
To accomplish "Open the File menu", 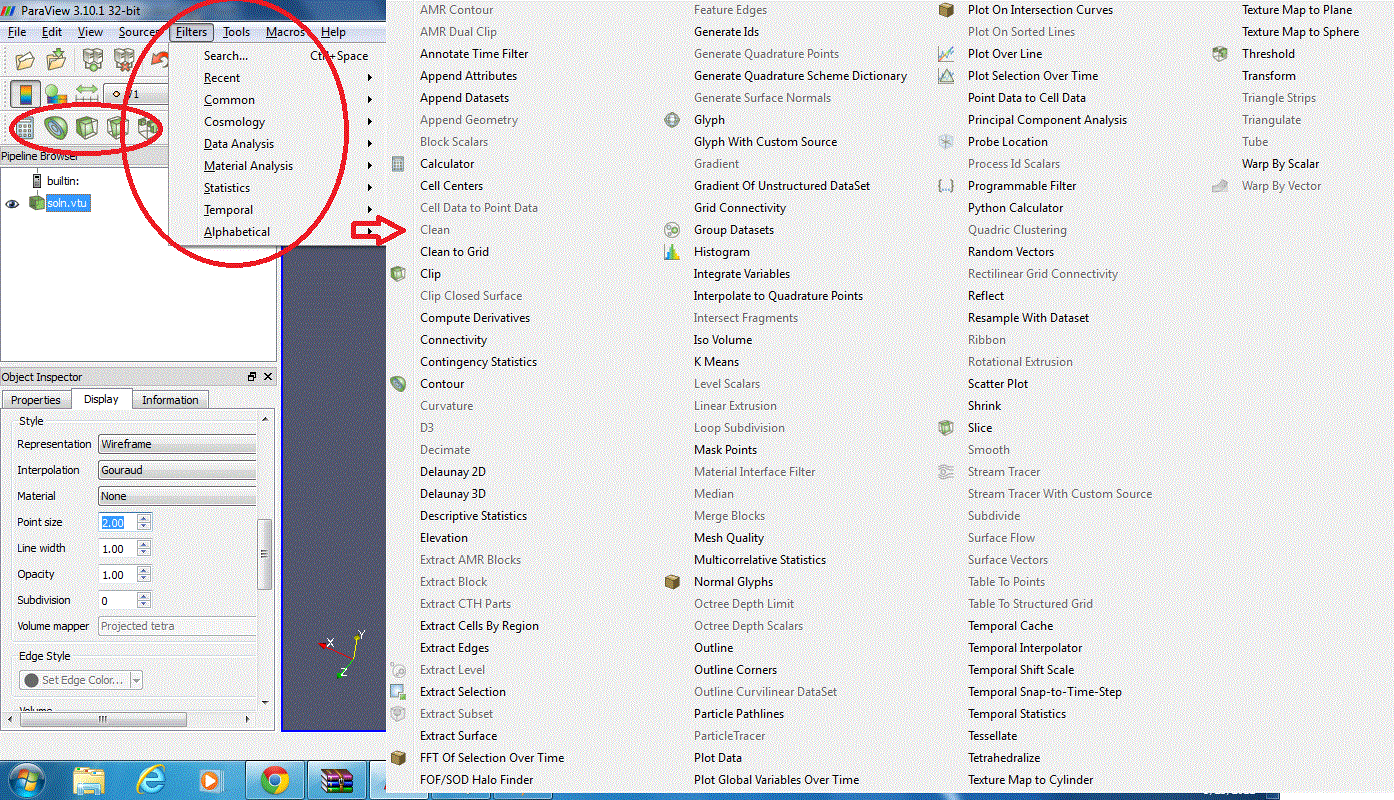I will click(17, 32).
